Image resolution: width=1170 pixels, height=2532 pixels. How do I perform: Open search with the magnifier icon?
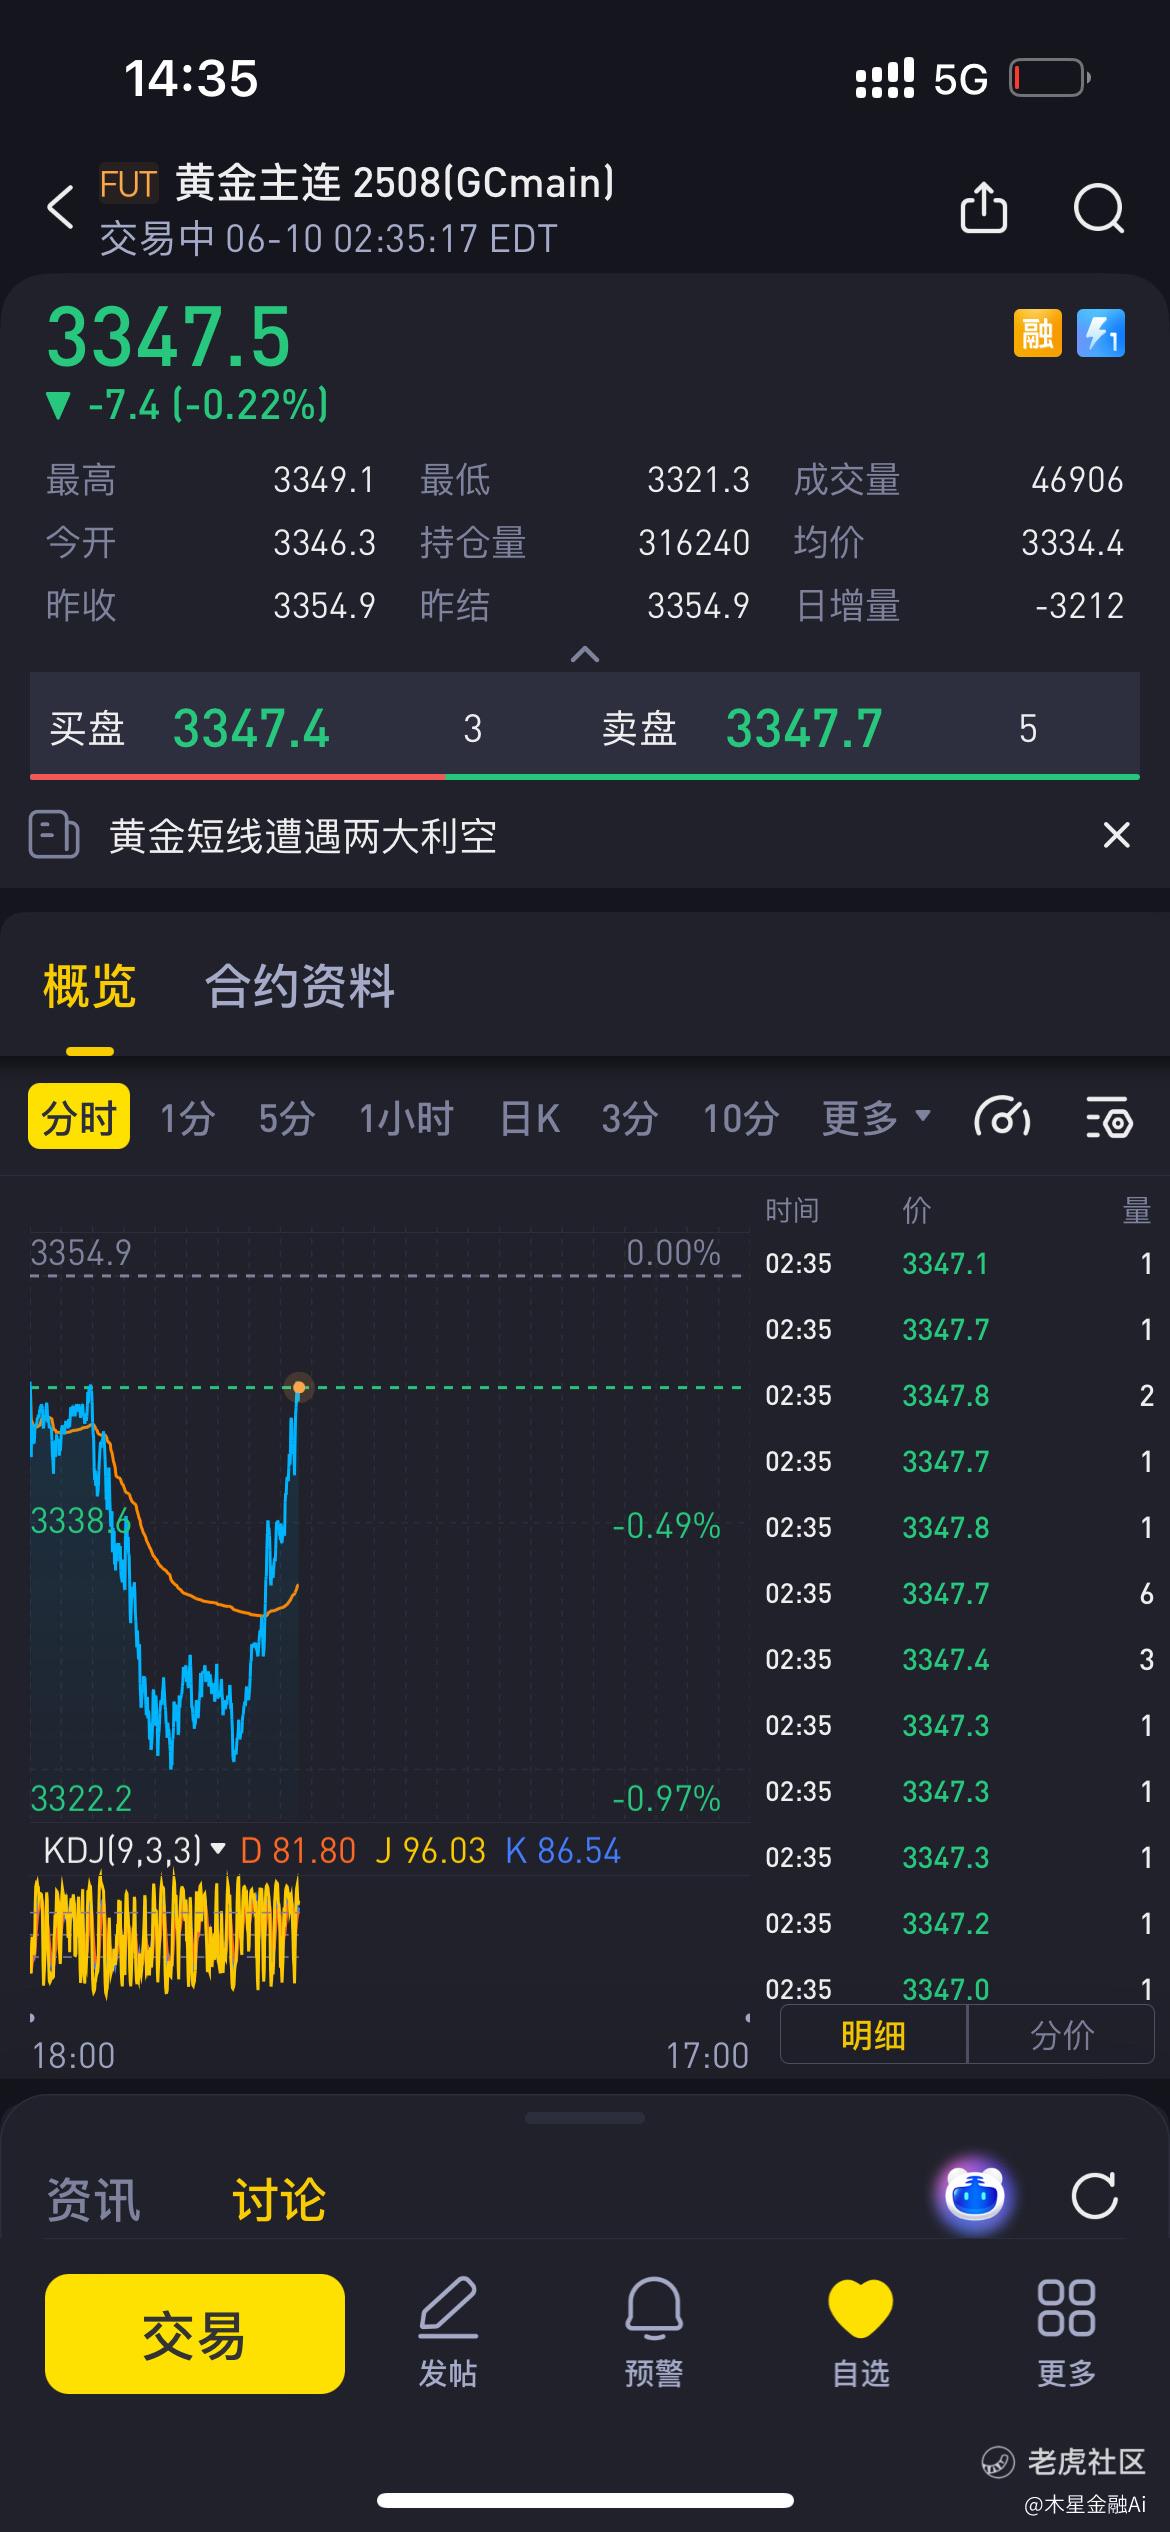1099,208
